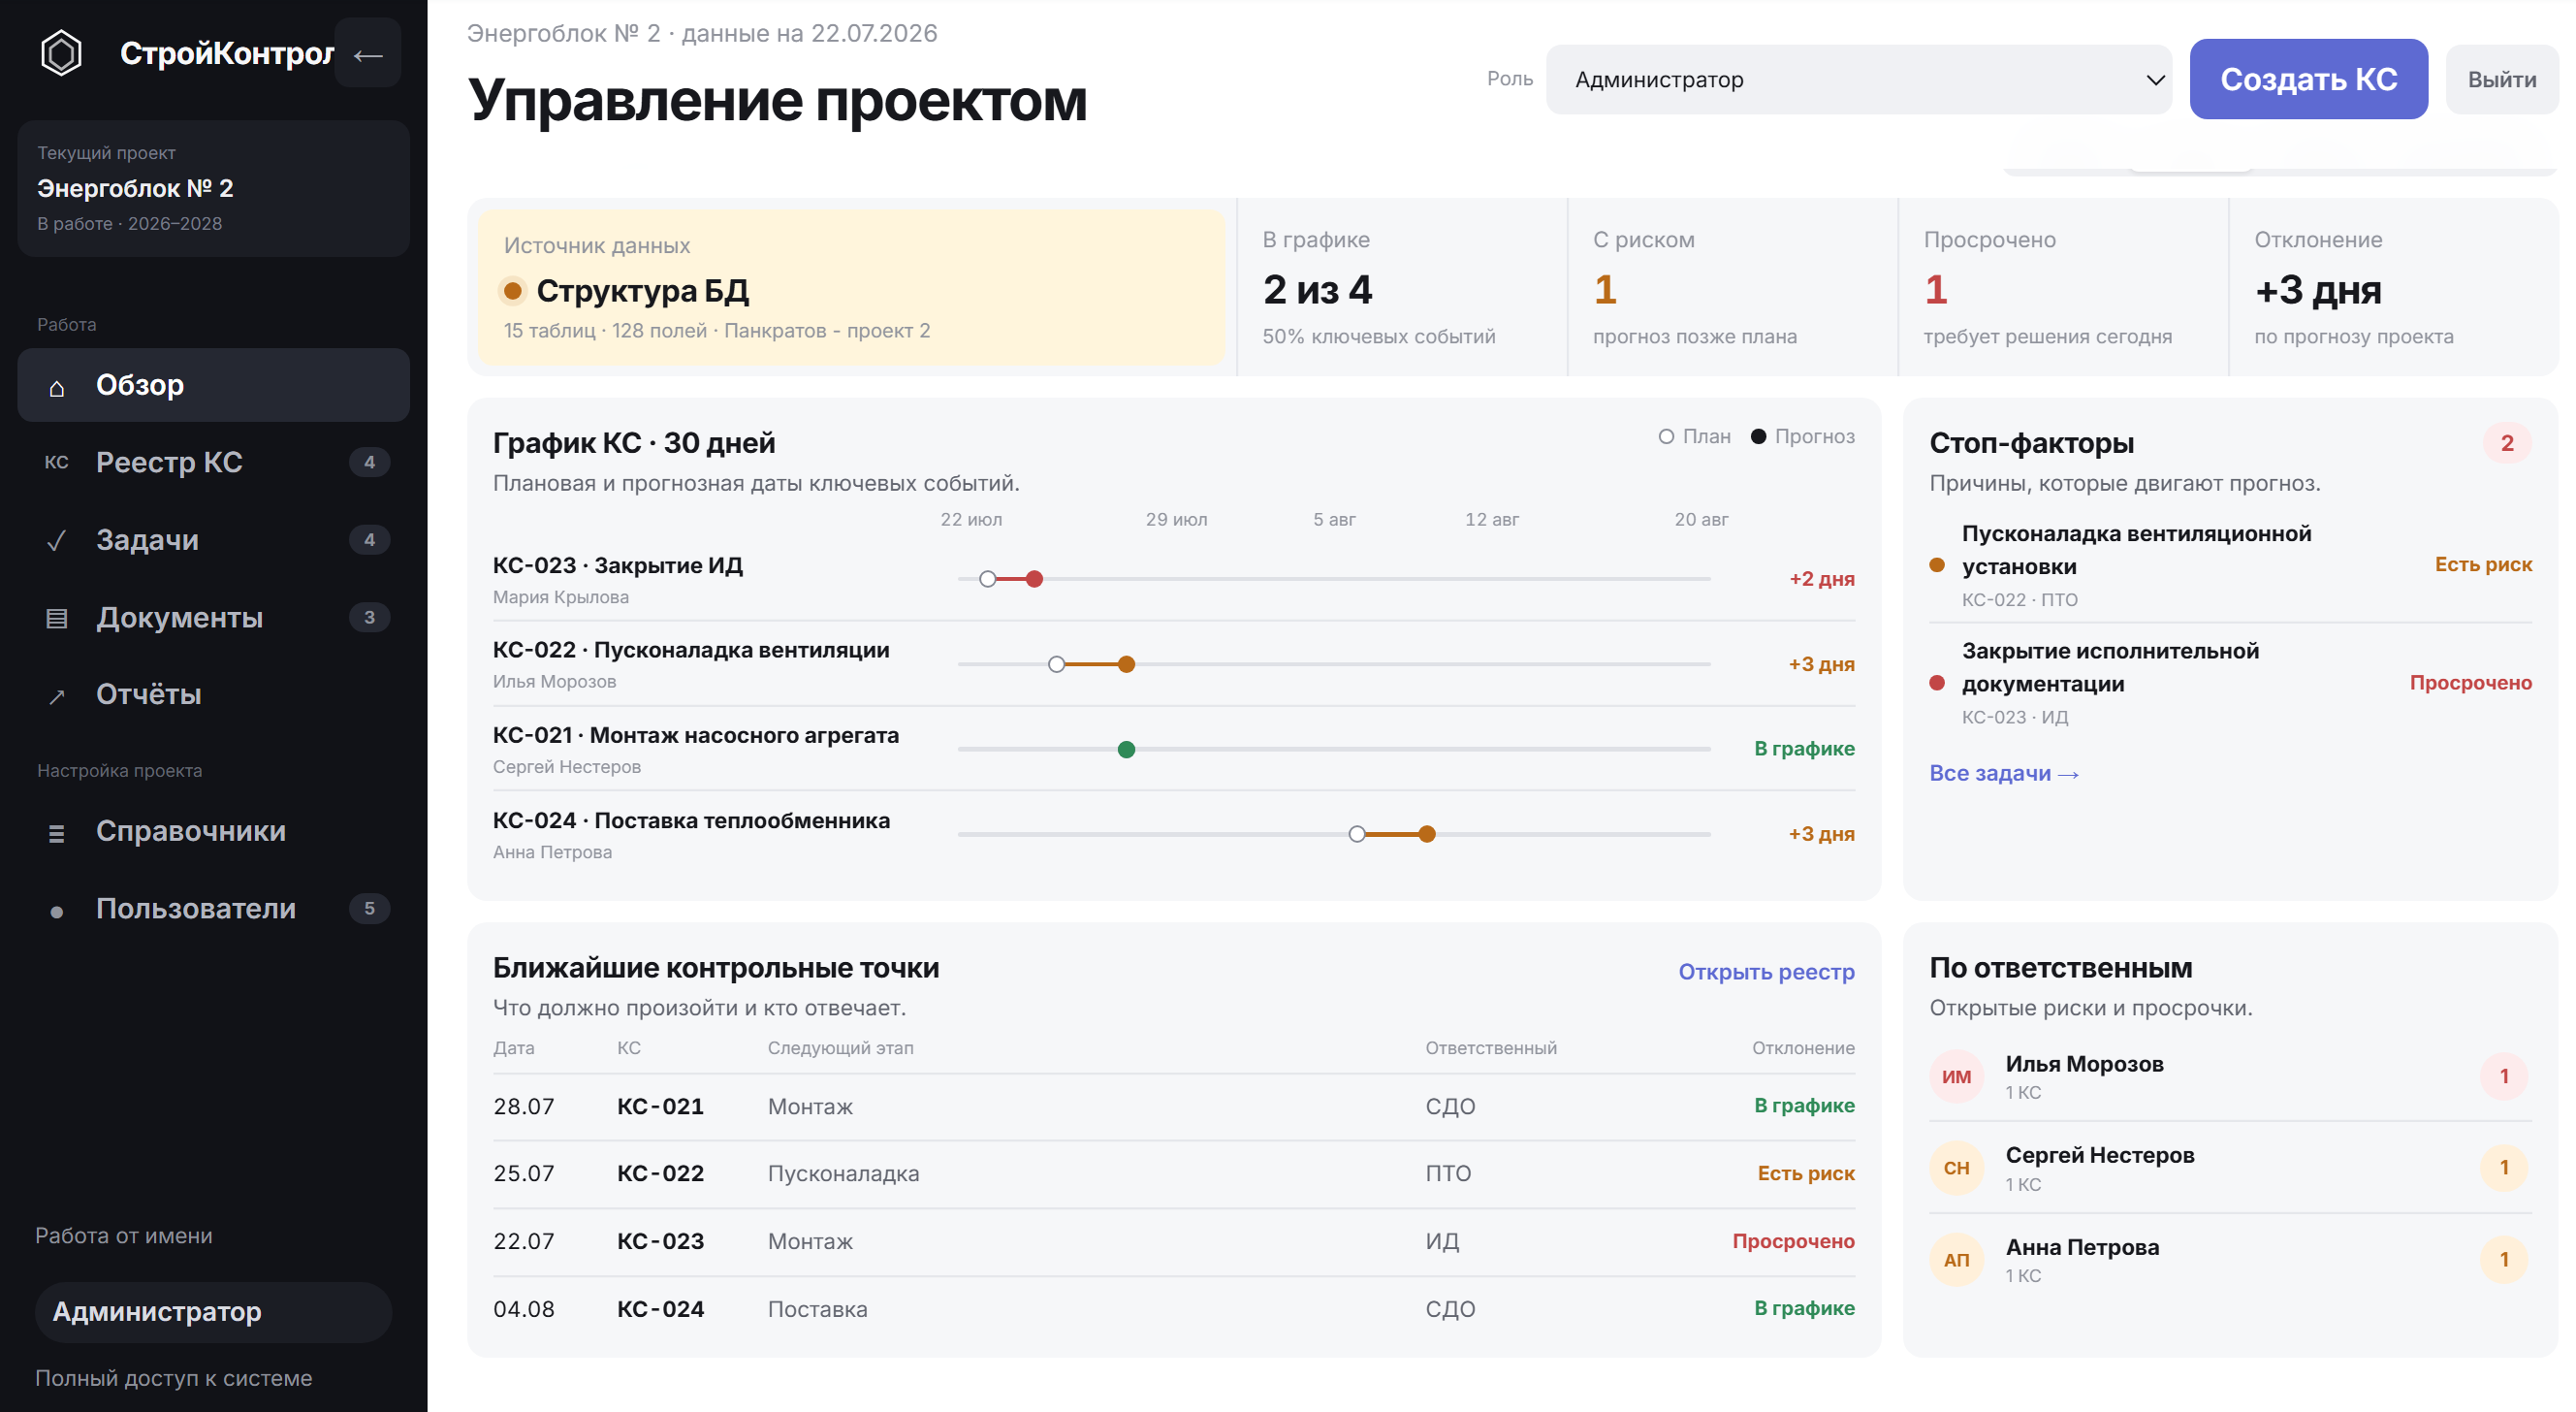The image size is (2576, 1412).
Task: Click the badge 5 on Пользователи
Action: click(369, 908)
